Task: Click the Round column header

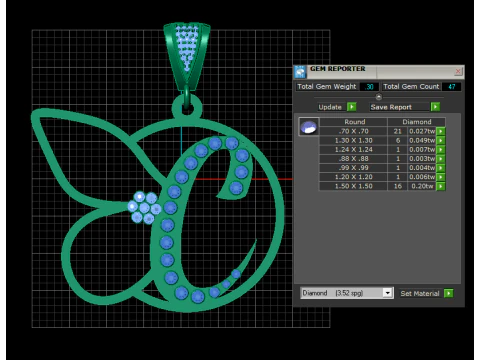Action: coord(354,122)
